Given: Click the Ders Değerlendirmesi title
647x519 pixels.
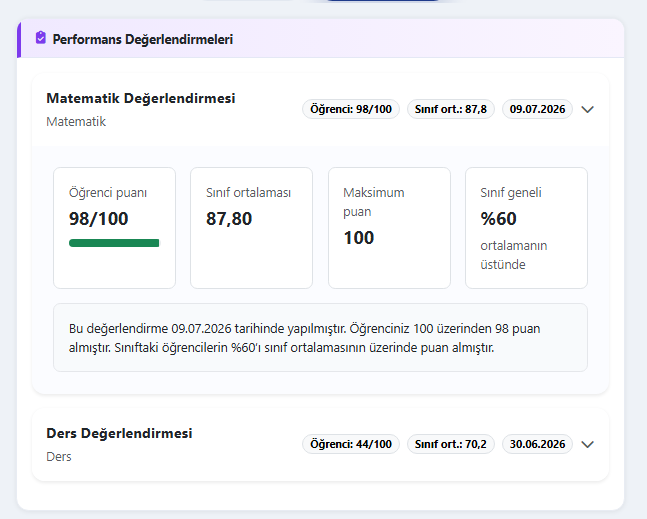Looking at the screenshot, I should (x=119, y=433).
